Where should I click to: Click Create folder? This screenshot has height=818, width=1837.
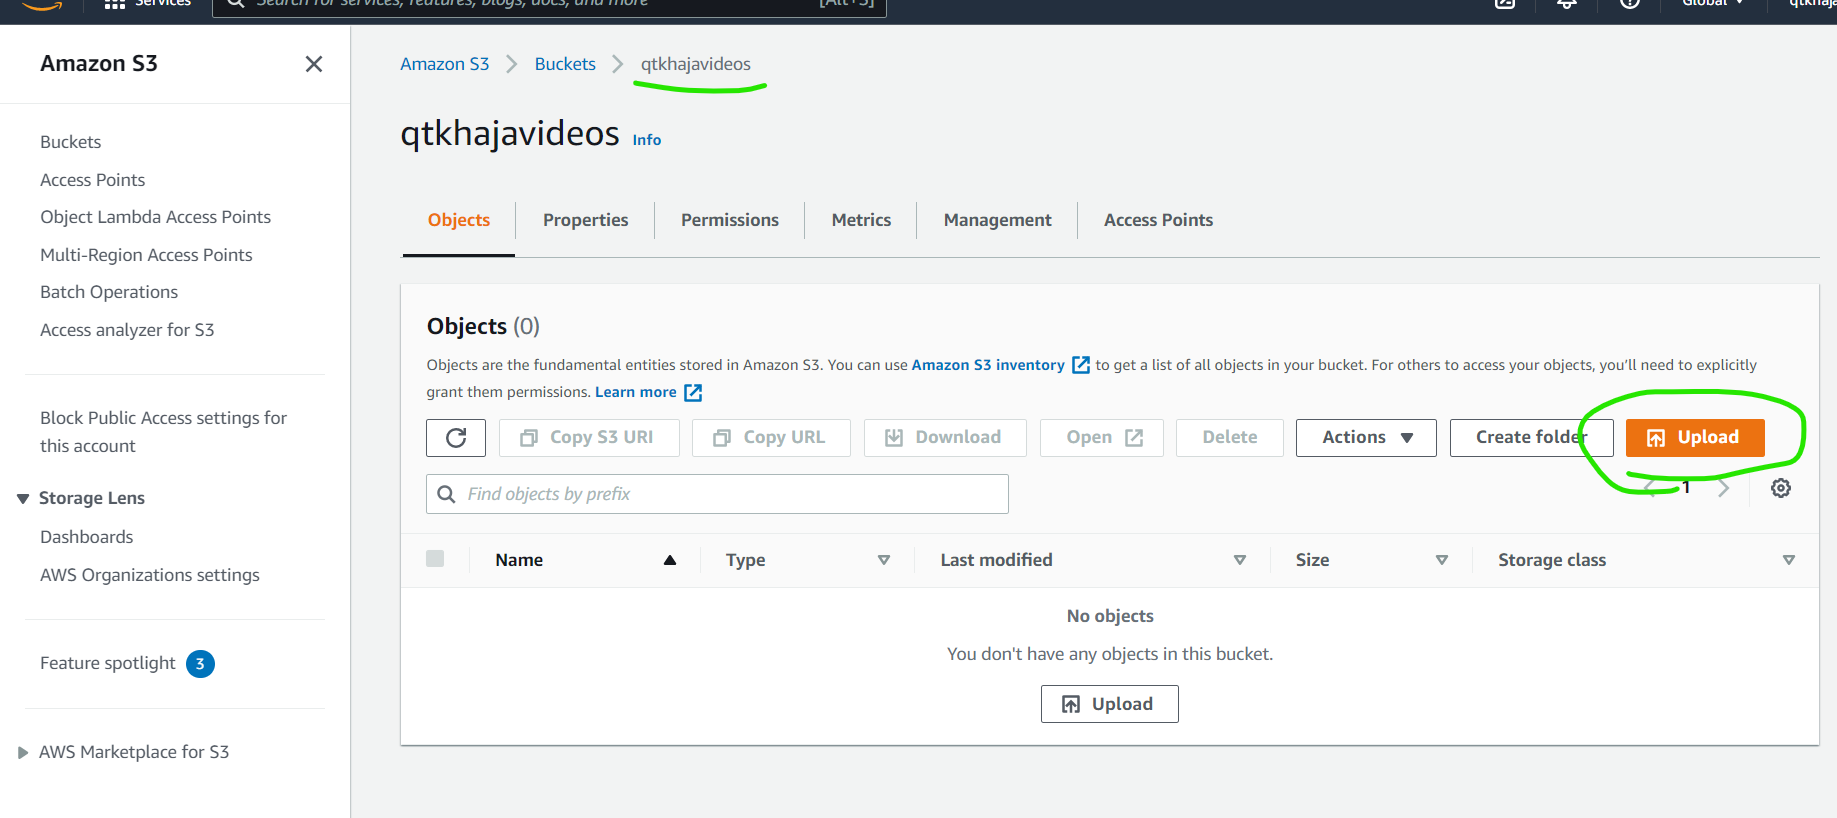point(1531,438)
